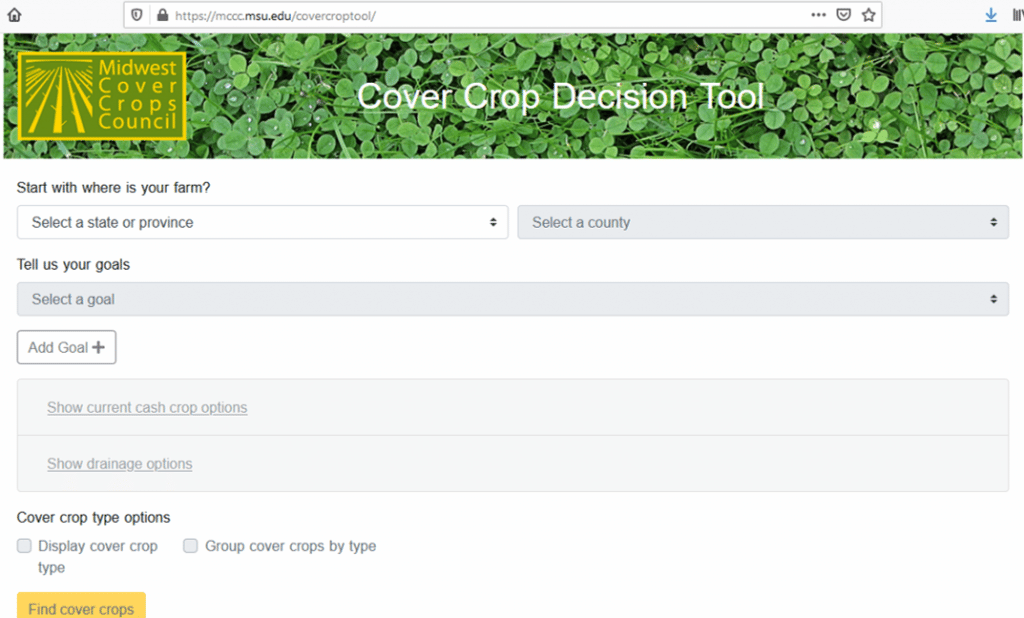Click the Show drainage options link
The image size is (1024, 618).
119,464
